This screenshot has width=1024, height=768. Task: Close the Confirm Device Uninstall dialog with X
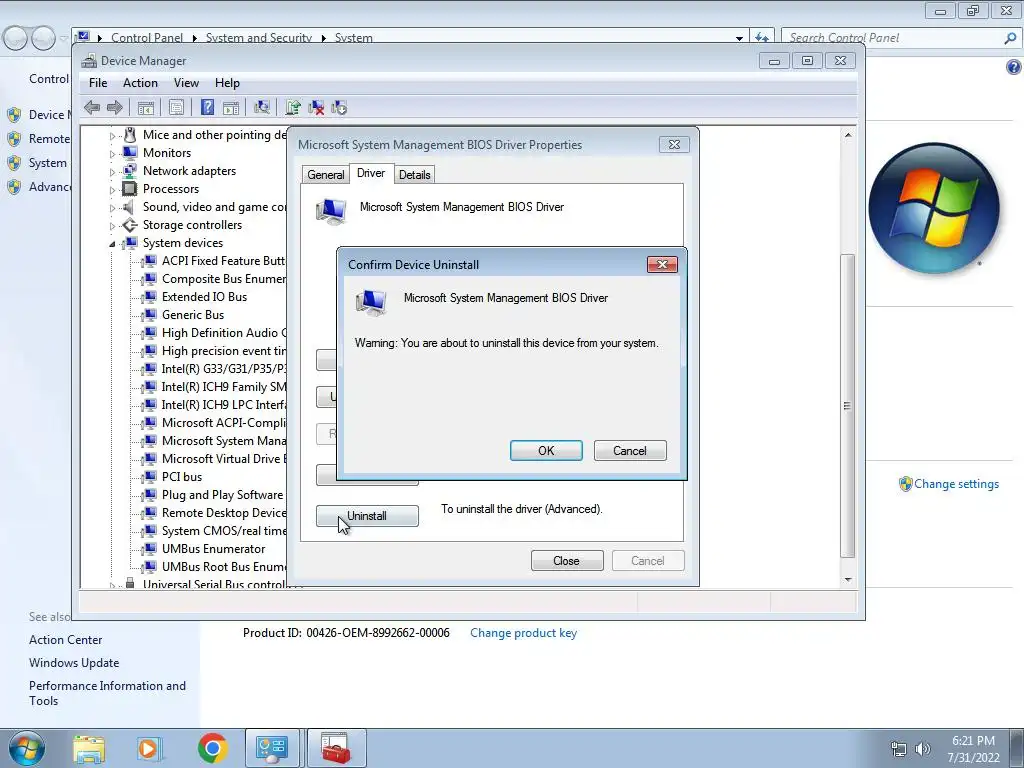662,264
